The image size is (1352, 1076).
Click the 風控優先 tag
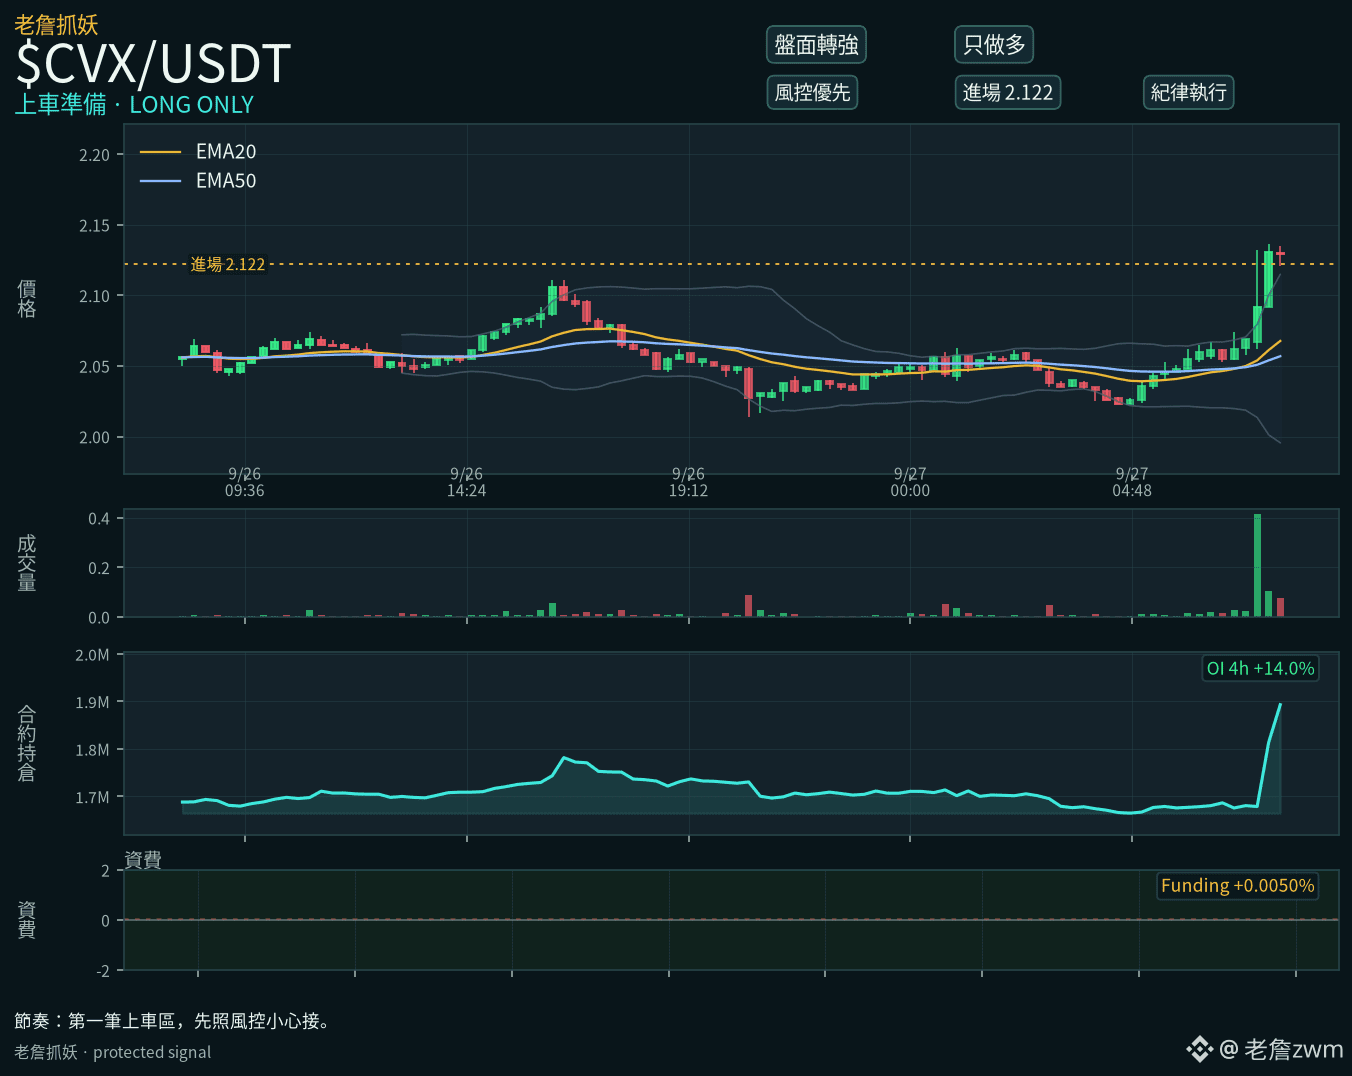pyautogui.click(x=812, y=92)
